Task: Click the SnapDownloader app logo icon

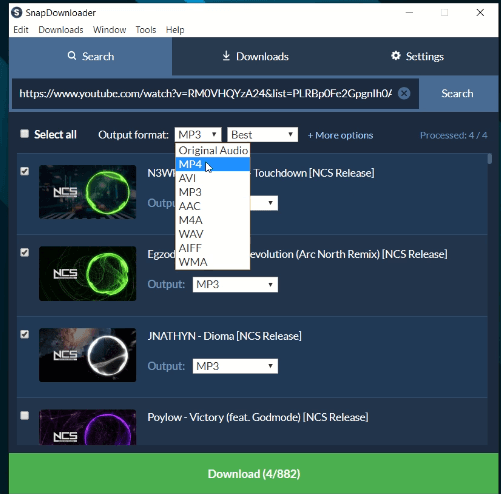Action: click(x=17, y=13)
